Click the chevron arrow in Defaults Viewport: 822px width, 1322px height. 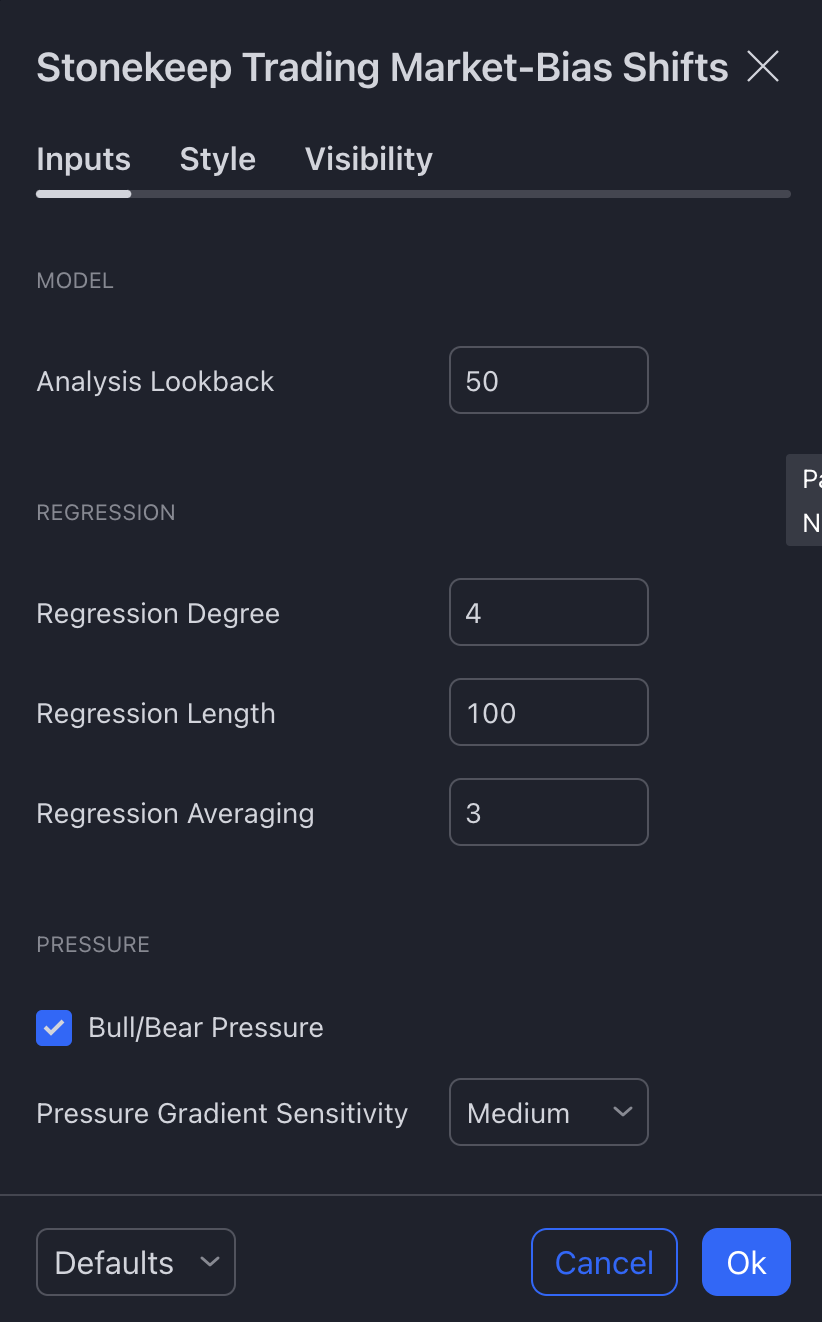209,1262
